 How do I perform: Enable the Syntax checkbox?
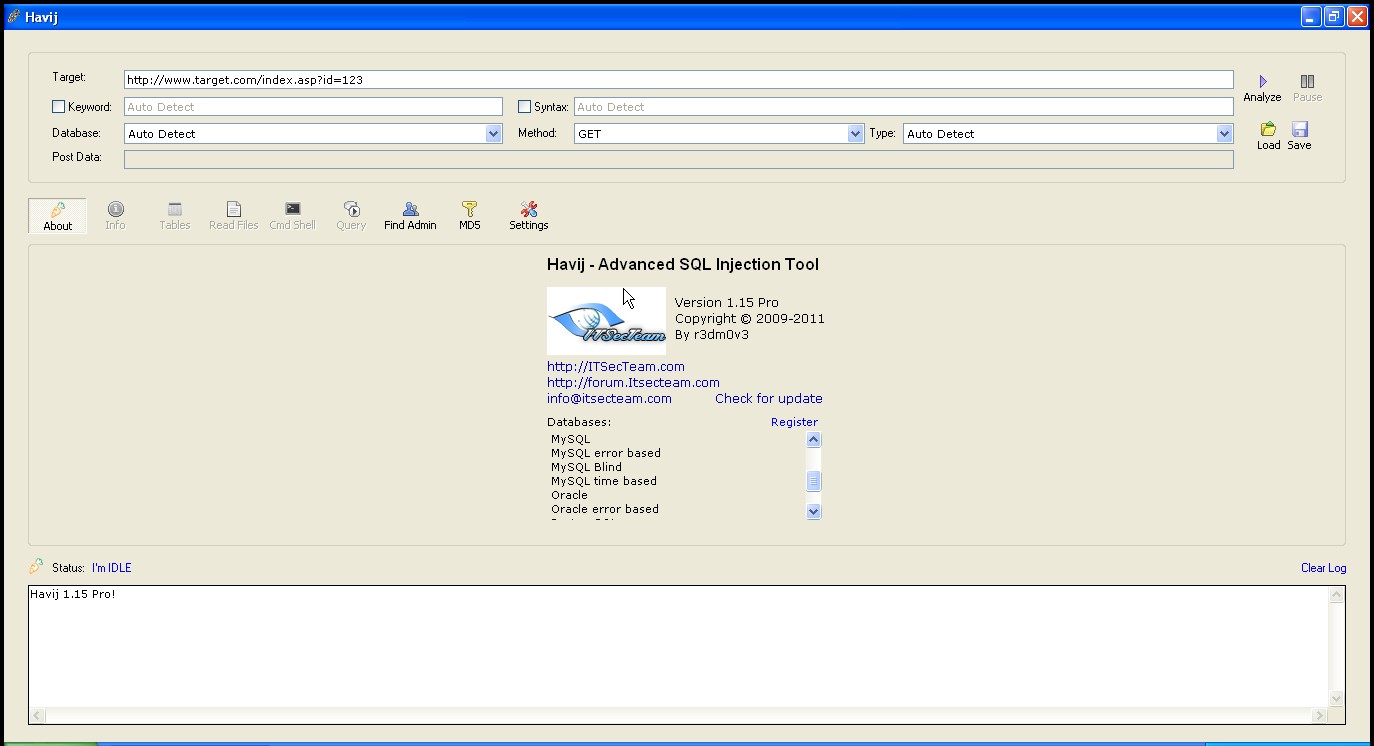point(524,106)
